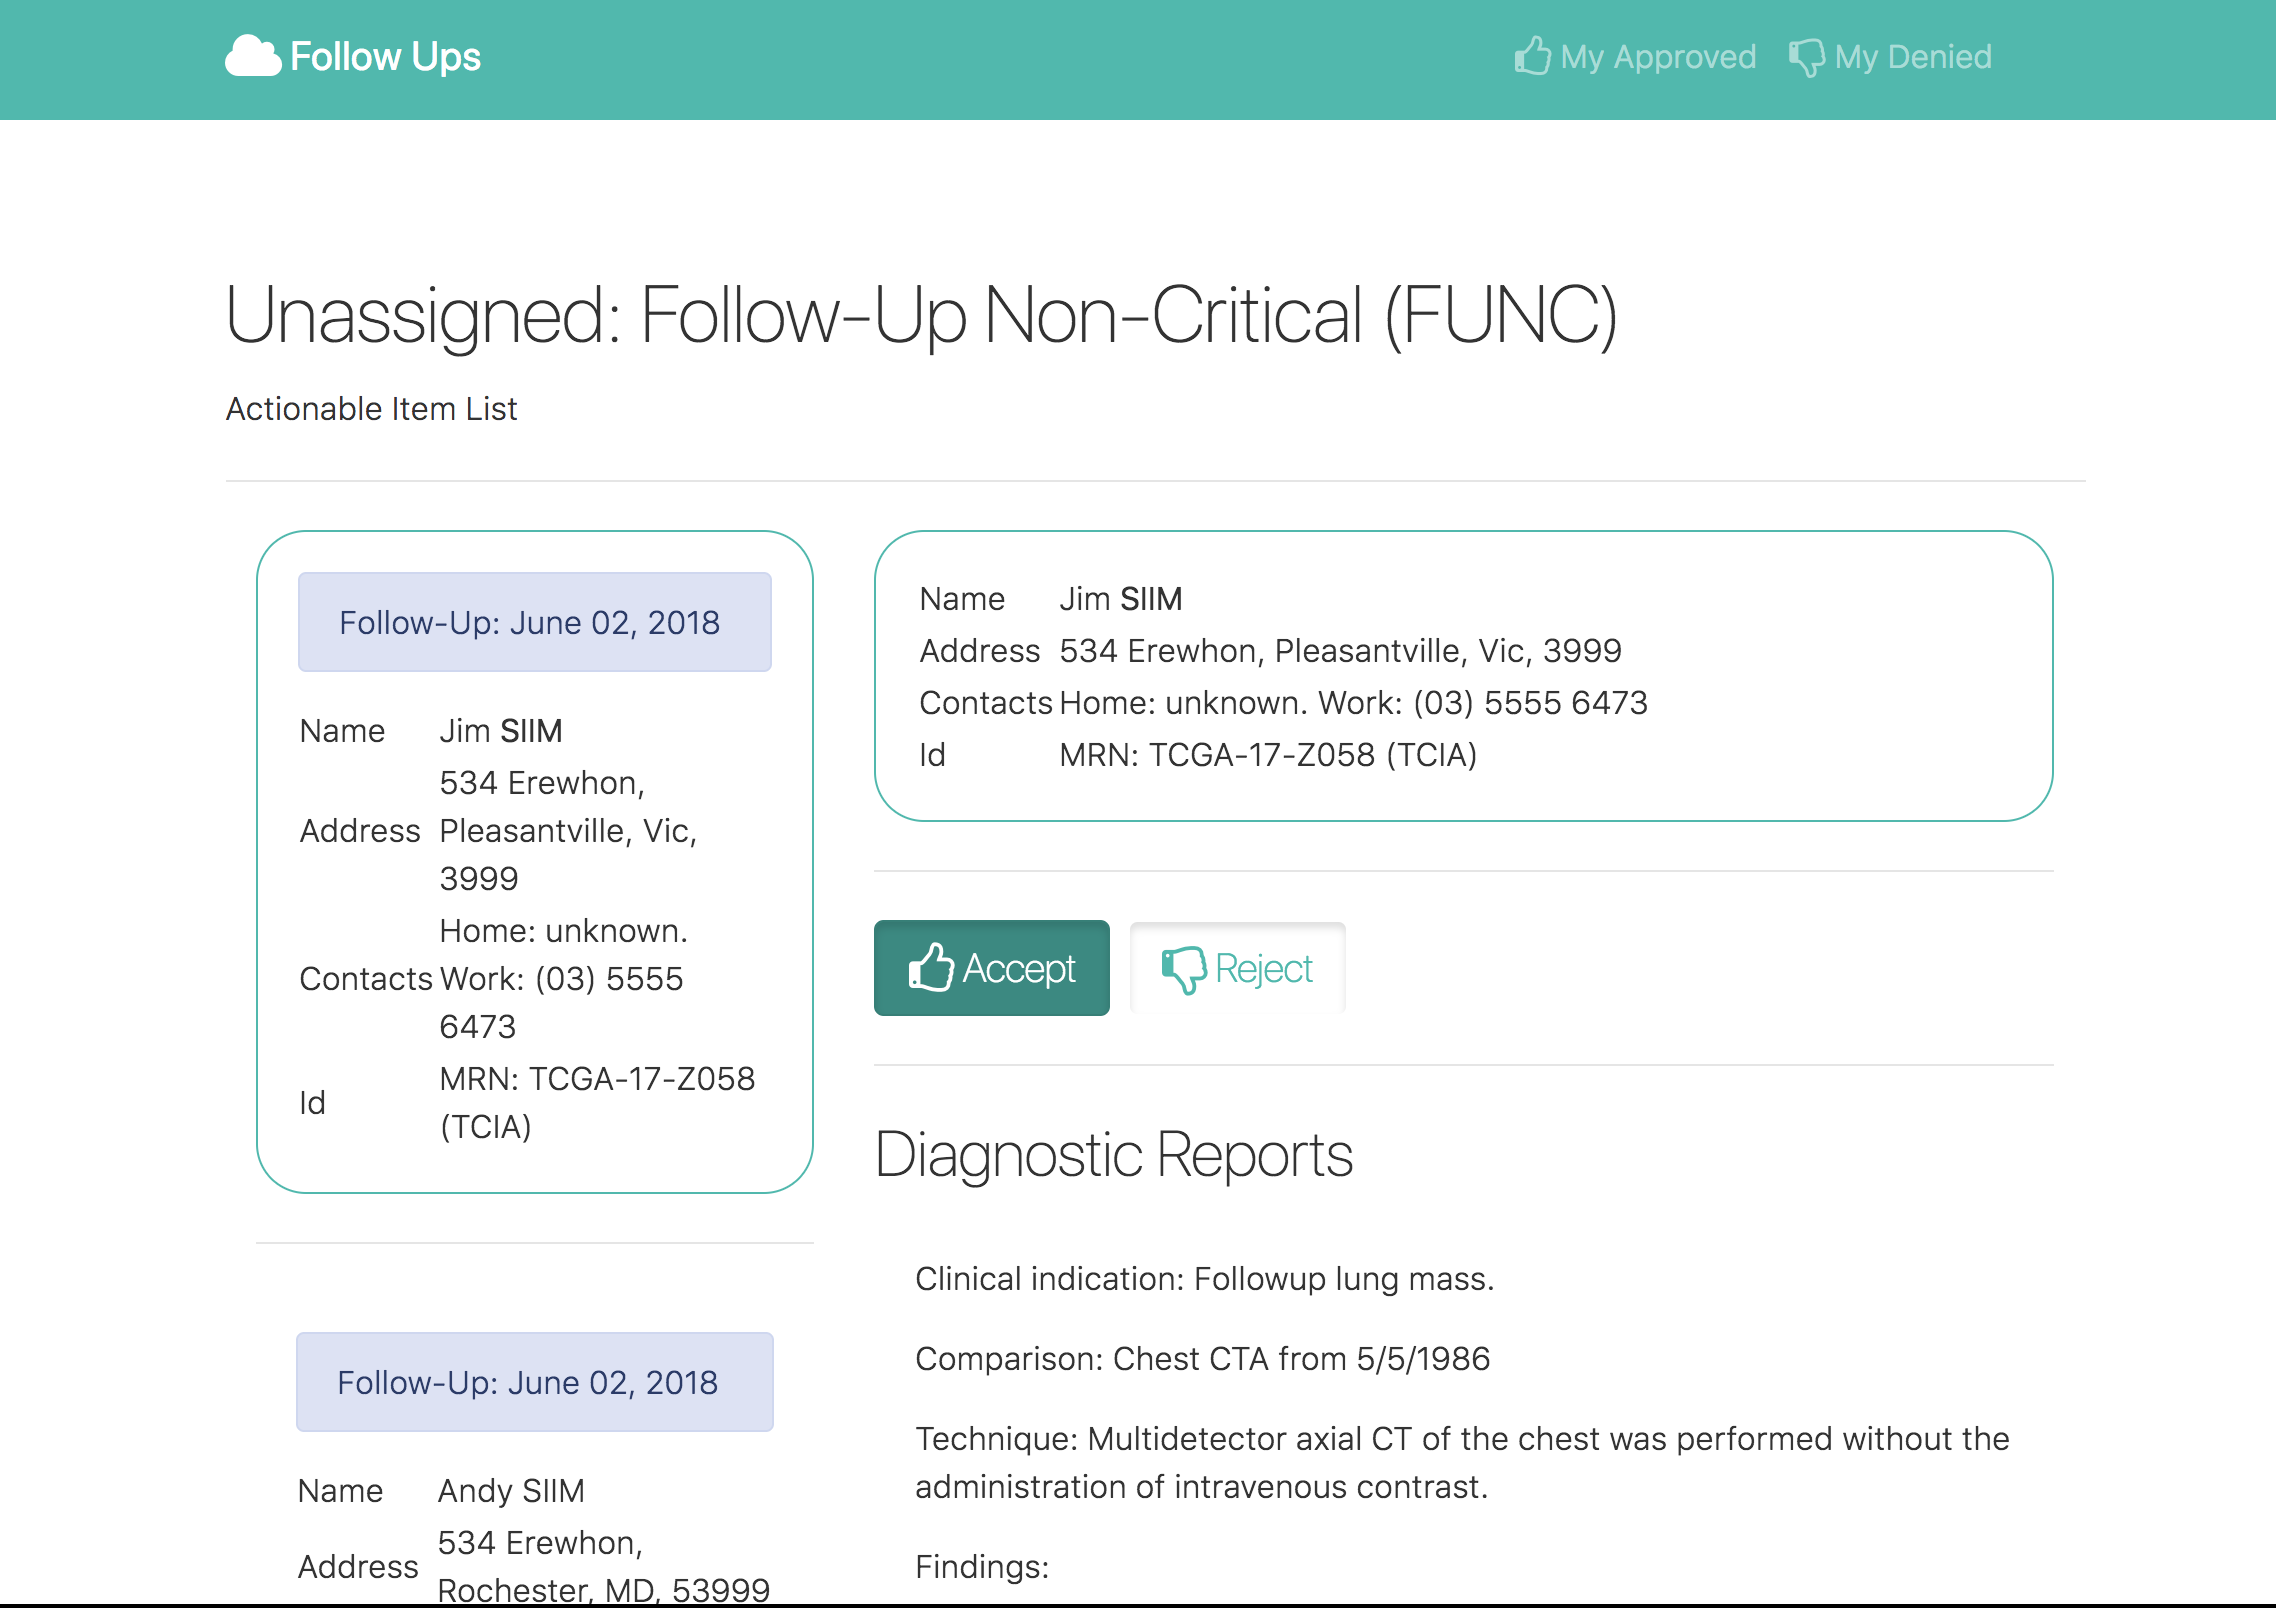Viewport: 2276px width, 1608px height.
Task: Click 'Unassigned: Follow-Up Non-Critical (FUNC)' heading
Action: [921, 315]
